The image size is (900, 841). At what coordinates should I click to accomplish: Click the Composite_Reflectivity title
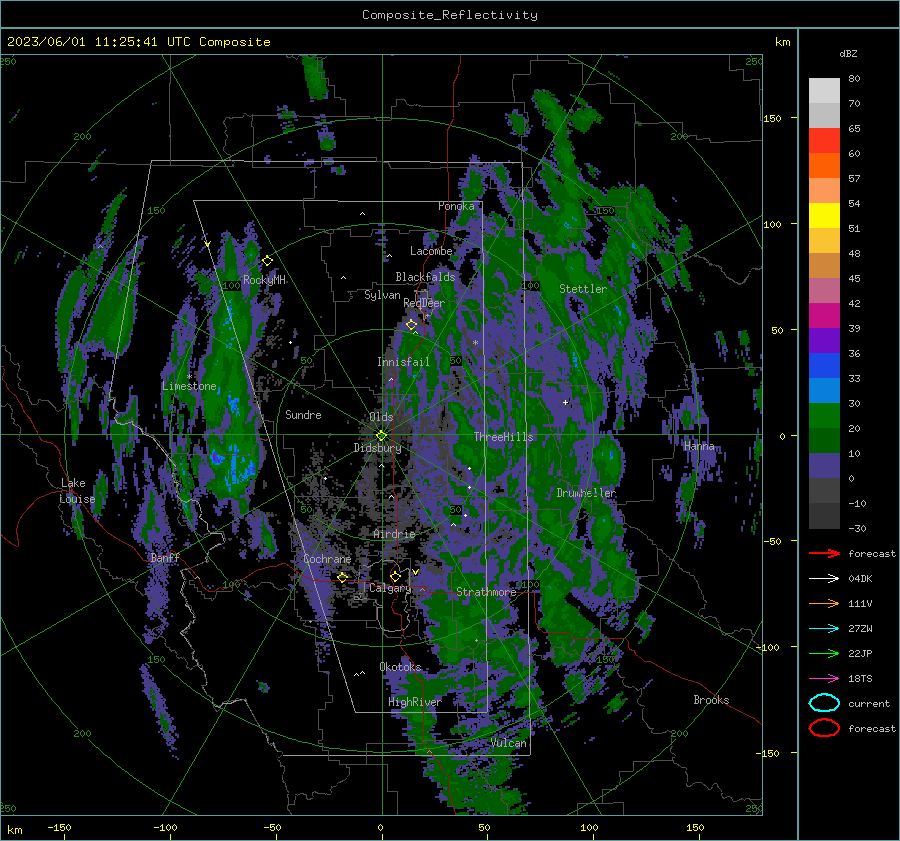(450, 15)
